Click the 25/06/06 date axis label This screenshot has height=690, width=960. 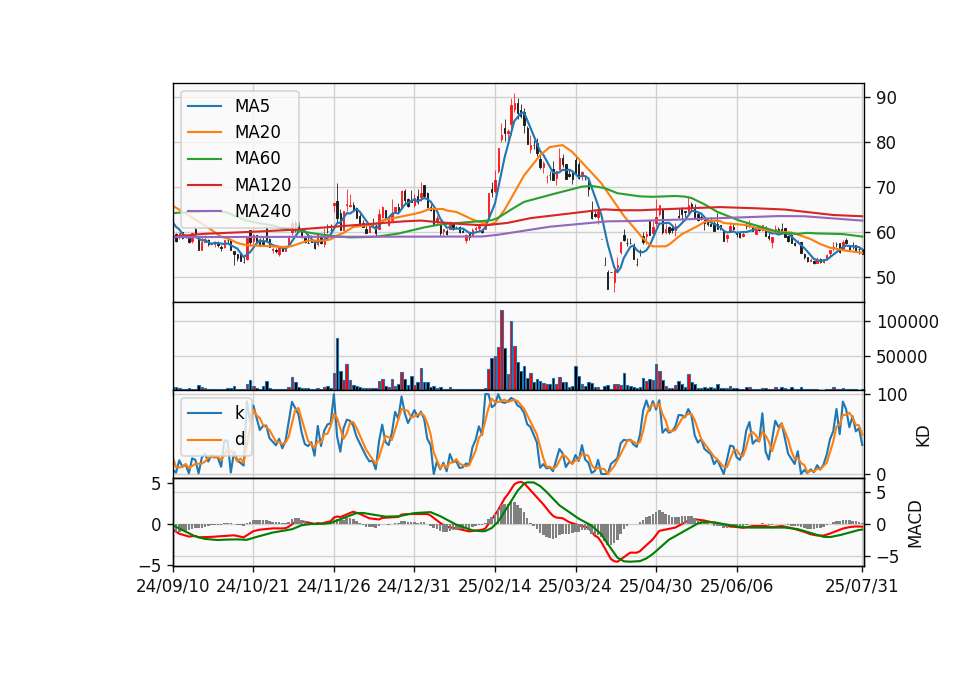pyautogui.click(x=737, y=586)
